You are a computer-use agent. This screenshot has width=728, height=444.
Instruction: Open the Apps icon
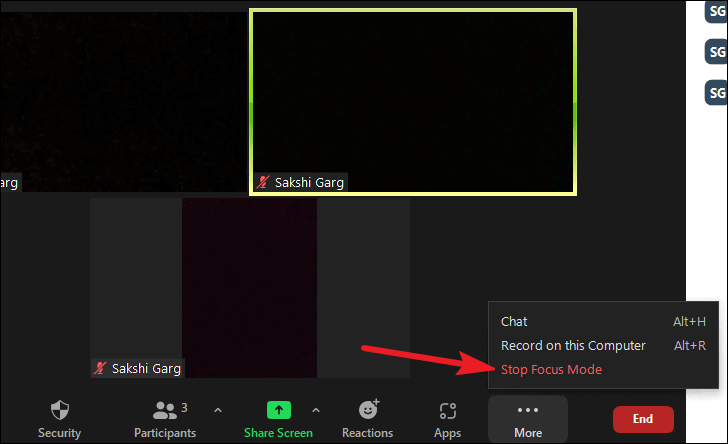tap(448, 411)
